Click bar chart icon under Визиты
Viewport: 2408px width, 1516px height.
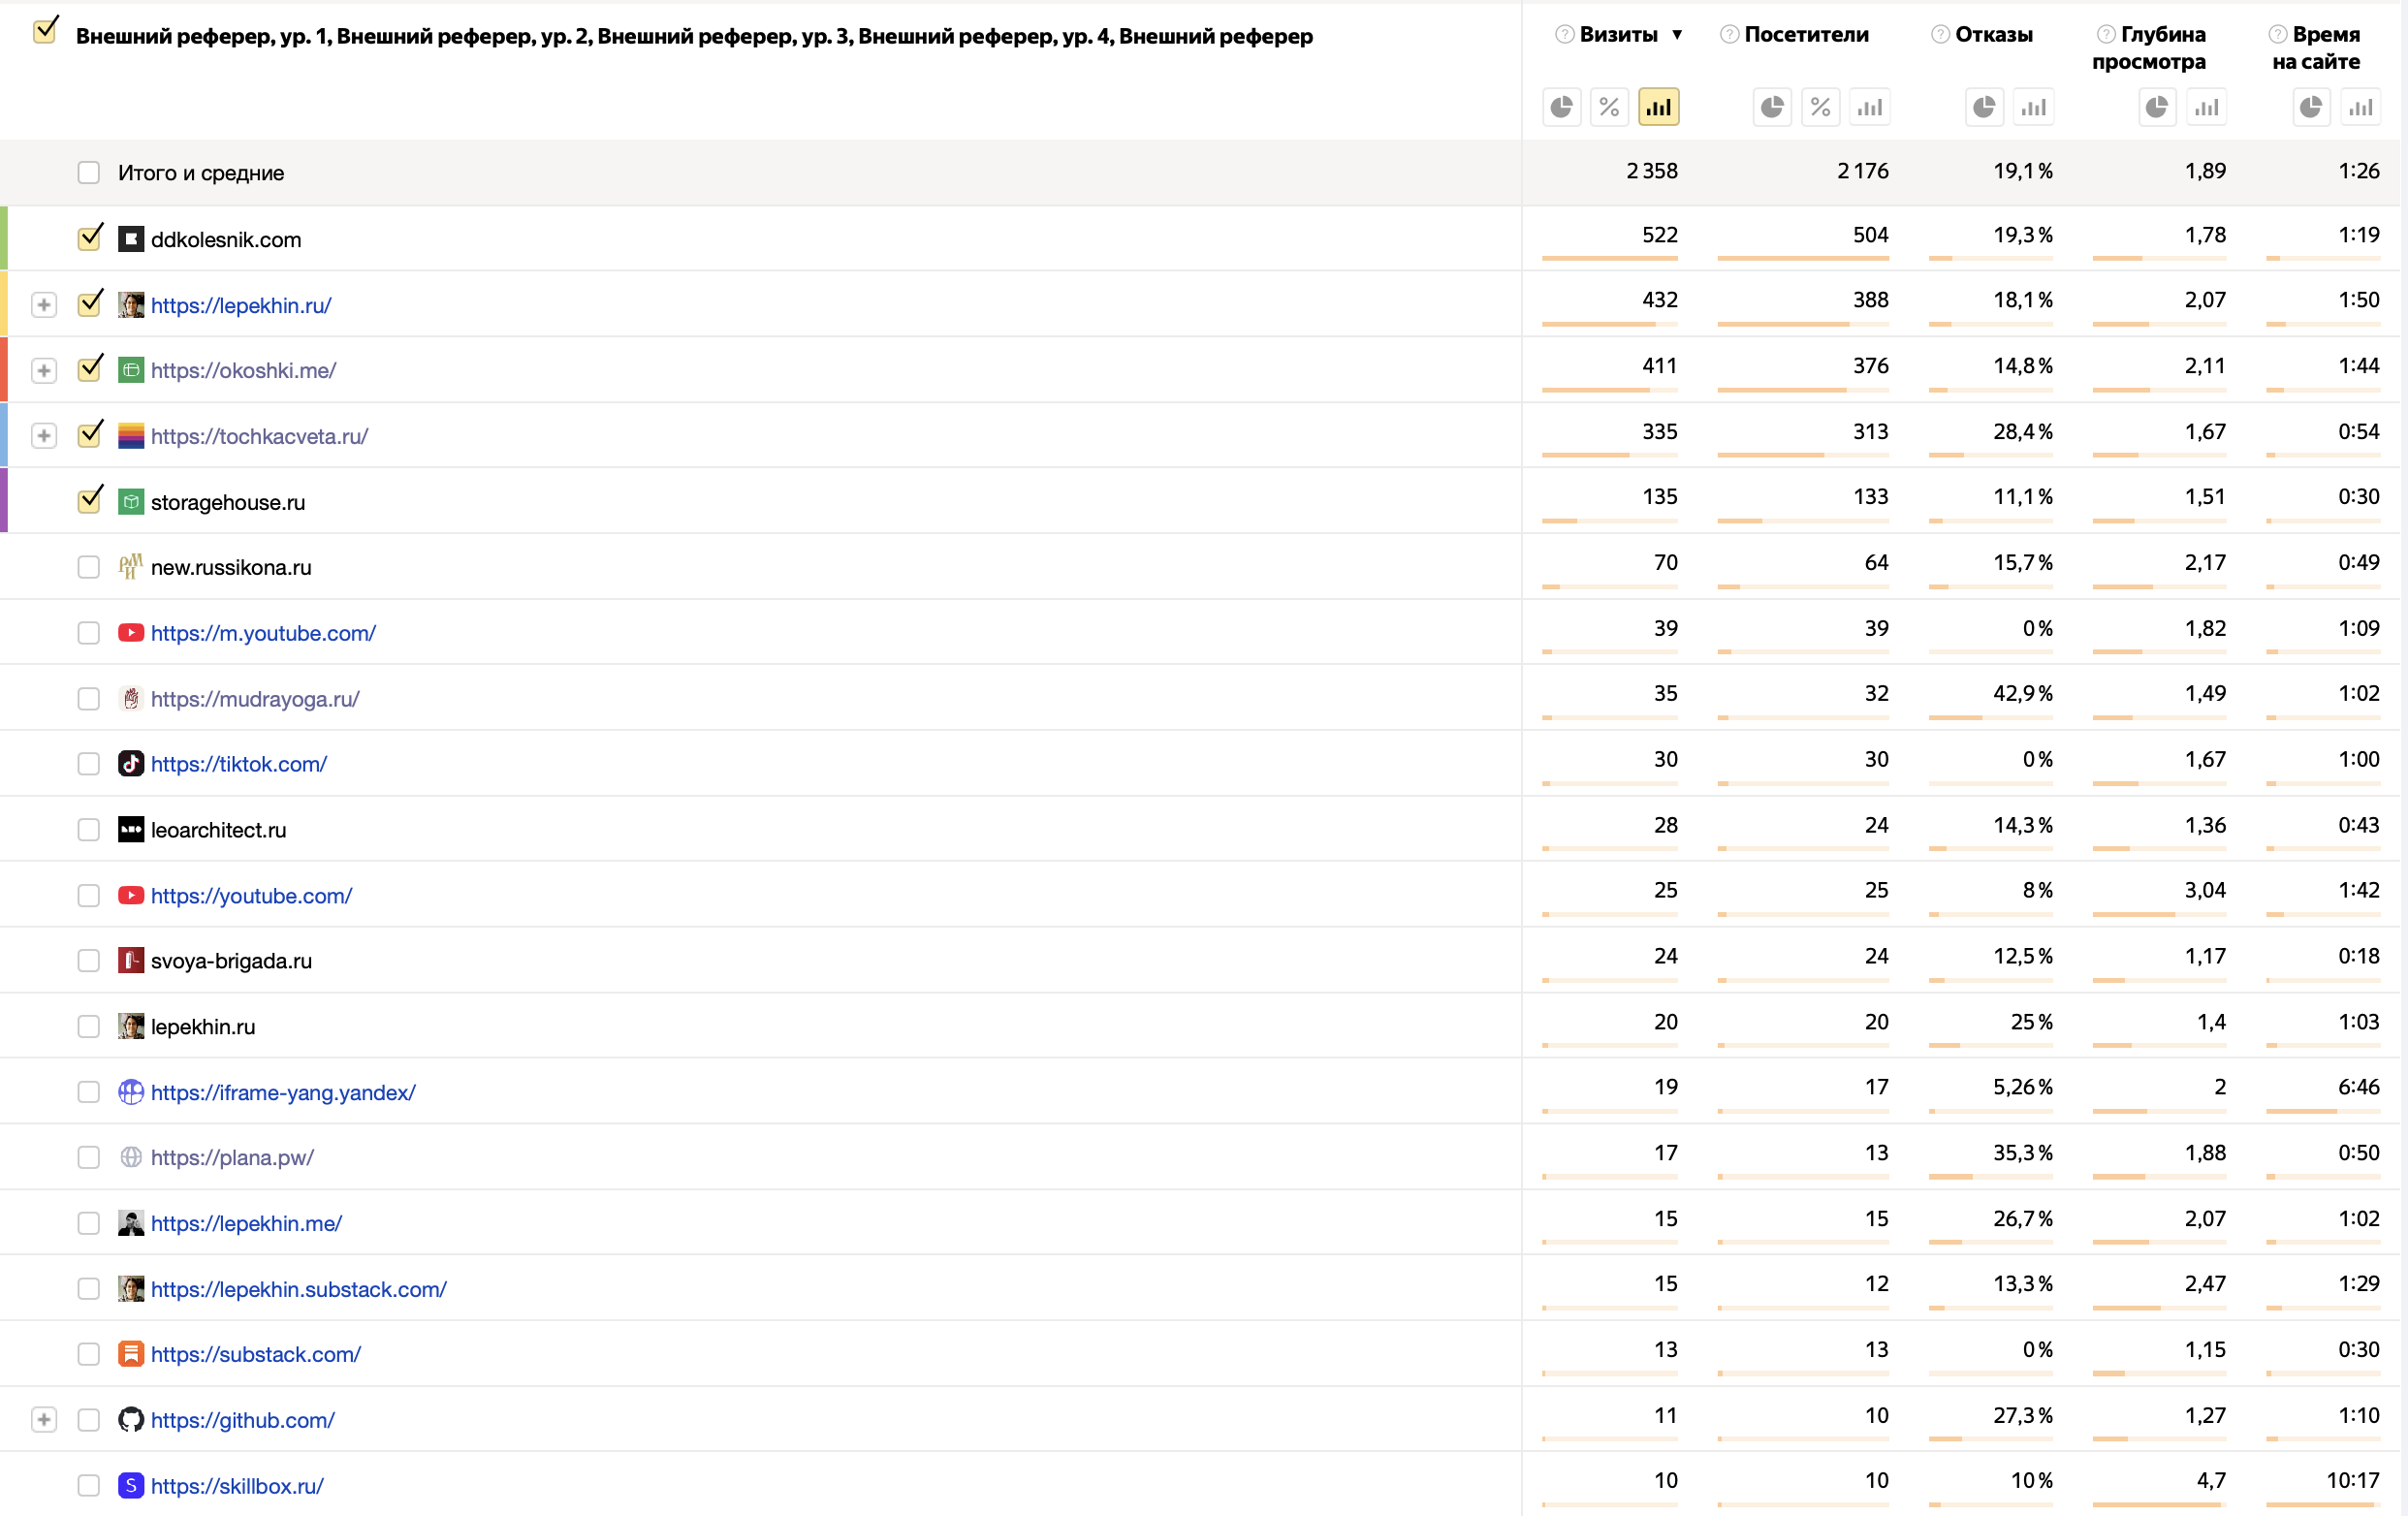point(1658,107)
